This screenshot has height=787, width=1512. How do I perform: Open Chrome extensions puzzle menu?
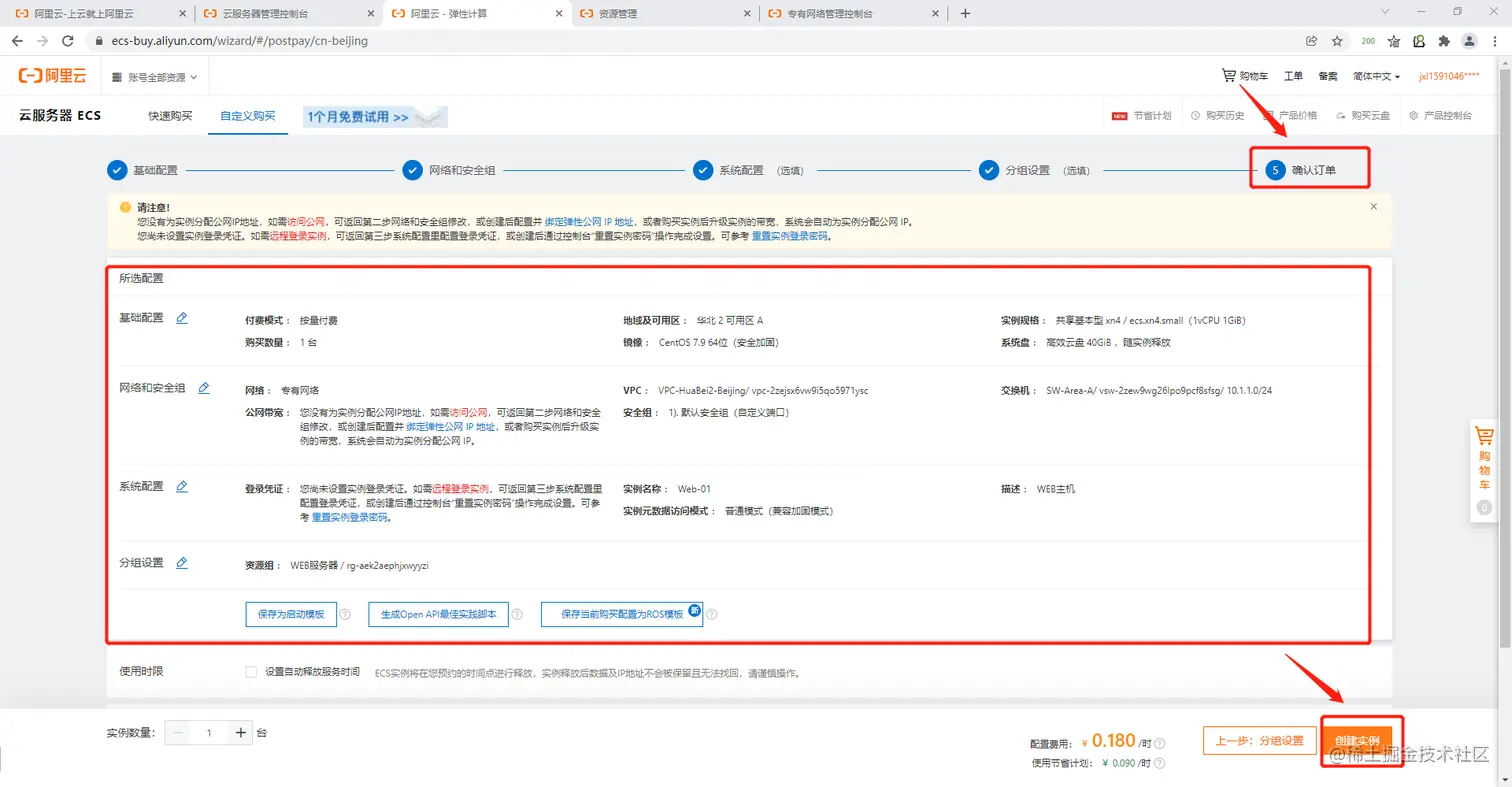tap(1444, 41)
